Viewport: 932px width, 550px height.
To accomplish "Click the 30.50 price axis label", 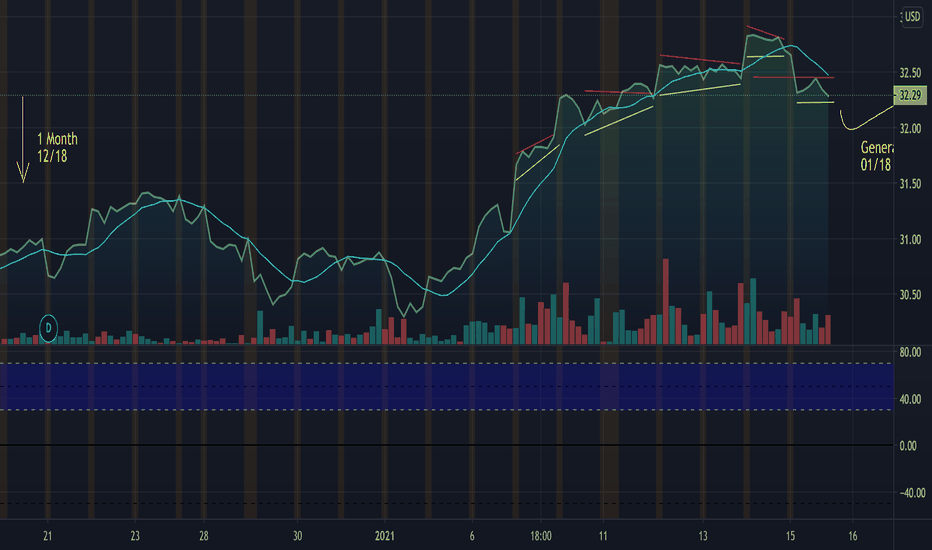I will tap(910, 295).
